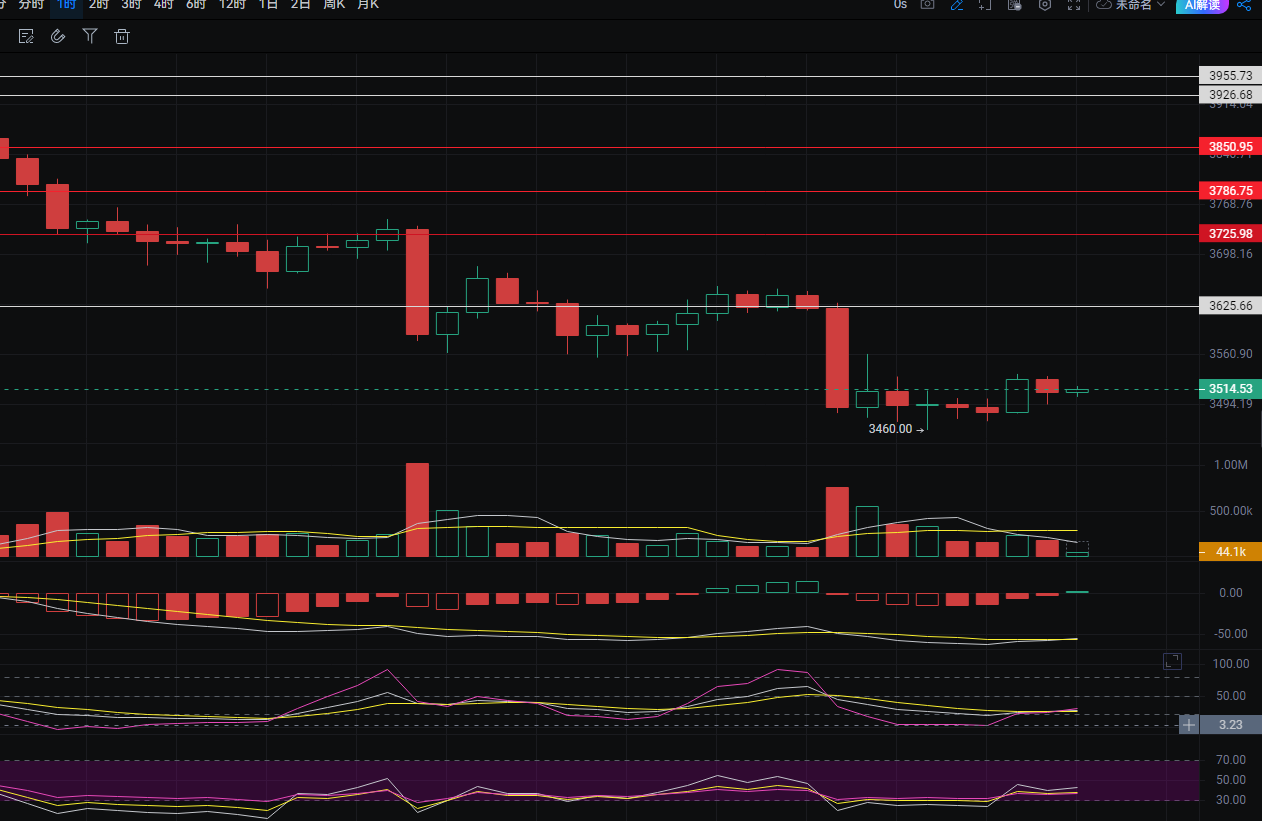Image resolution: width=1262 pixels, height=821 pixels.
Task: Click the drawing notes edit icon
Action: click(x=27, y=37)
